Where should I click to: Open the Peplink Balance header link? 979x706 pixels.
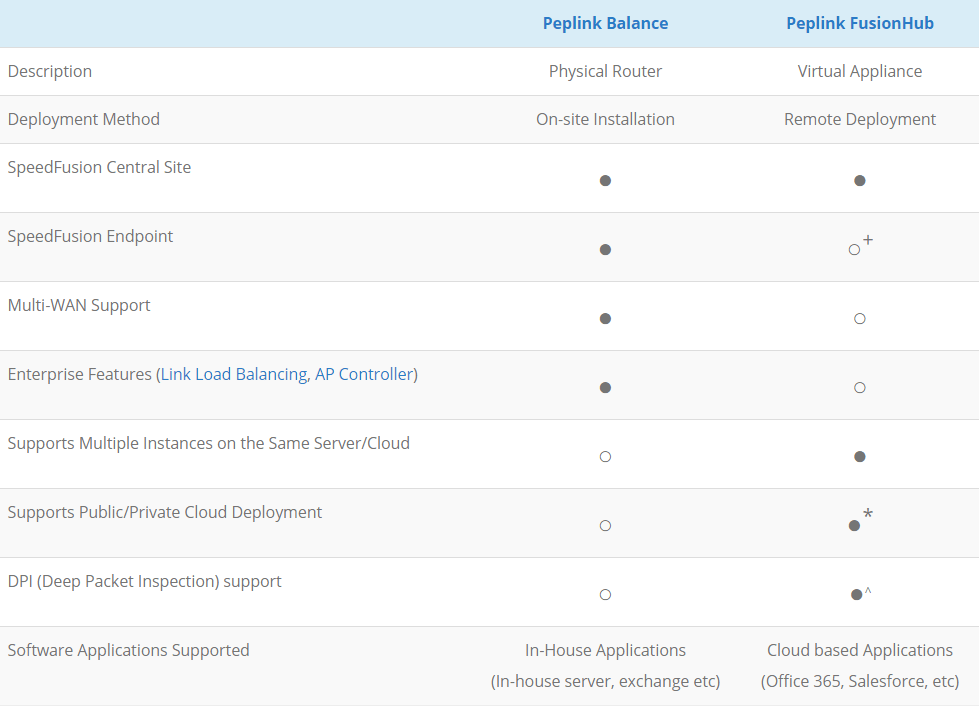click(605, 23)
